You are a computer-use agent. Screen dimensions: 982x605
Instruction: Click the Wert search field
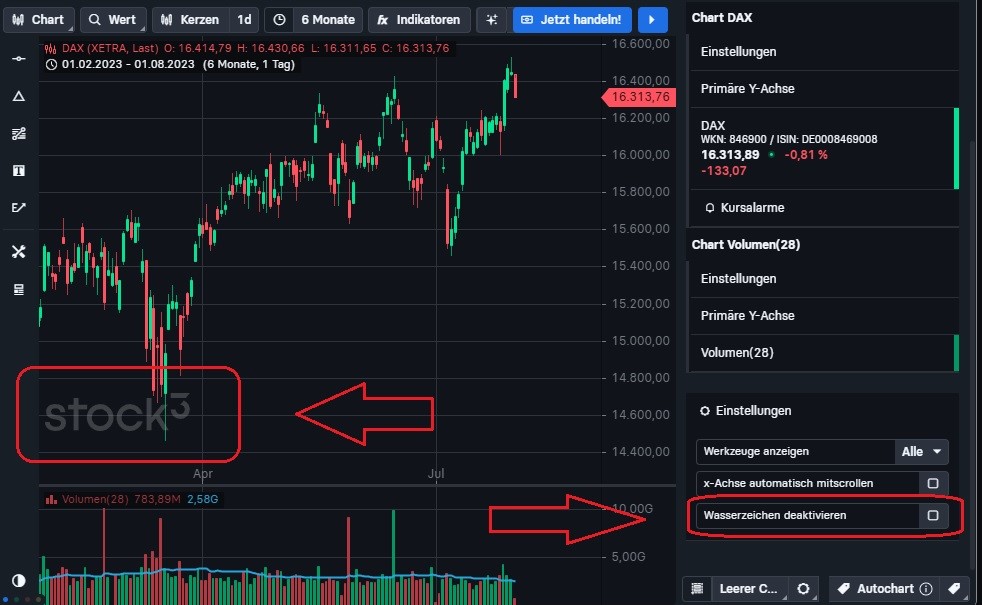113,20
